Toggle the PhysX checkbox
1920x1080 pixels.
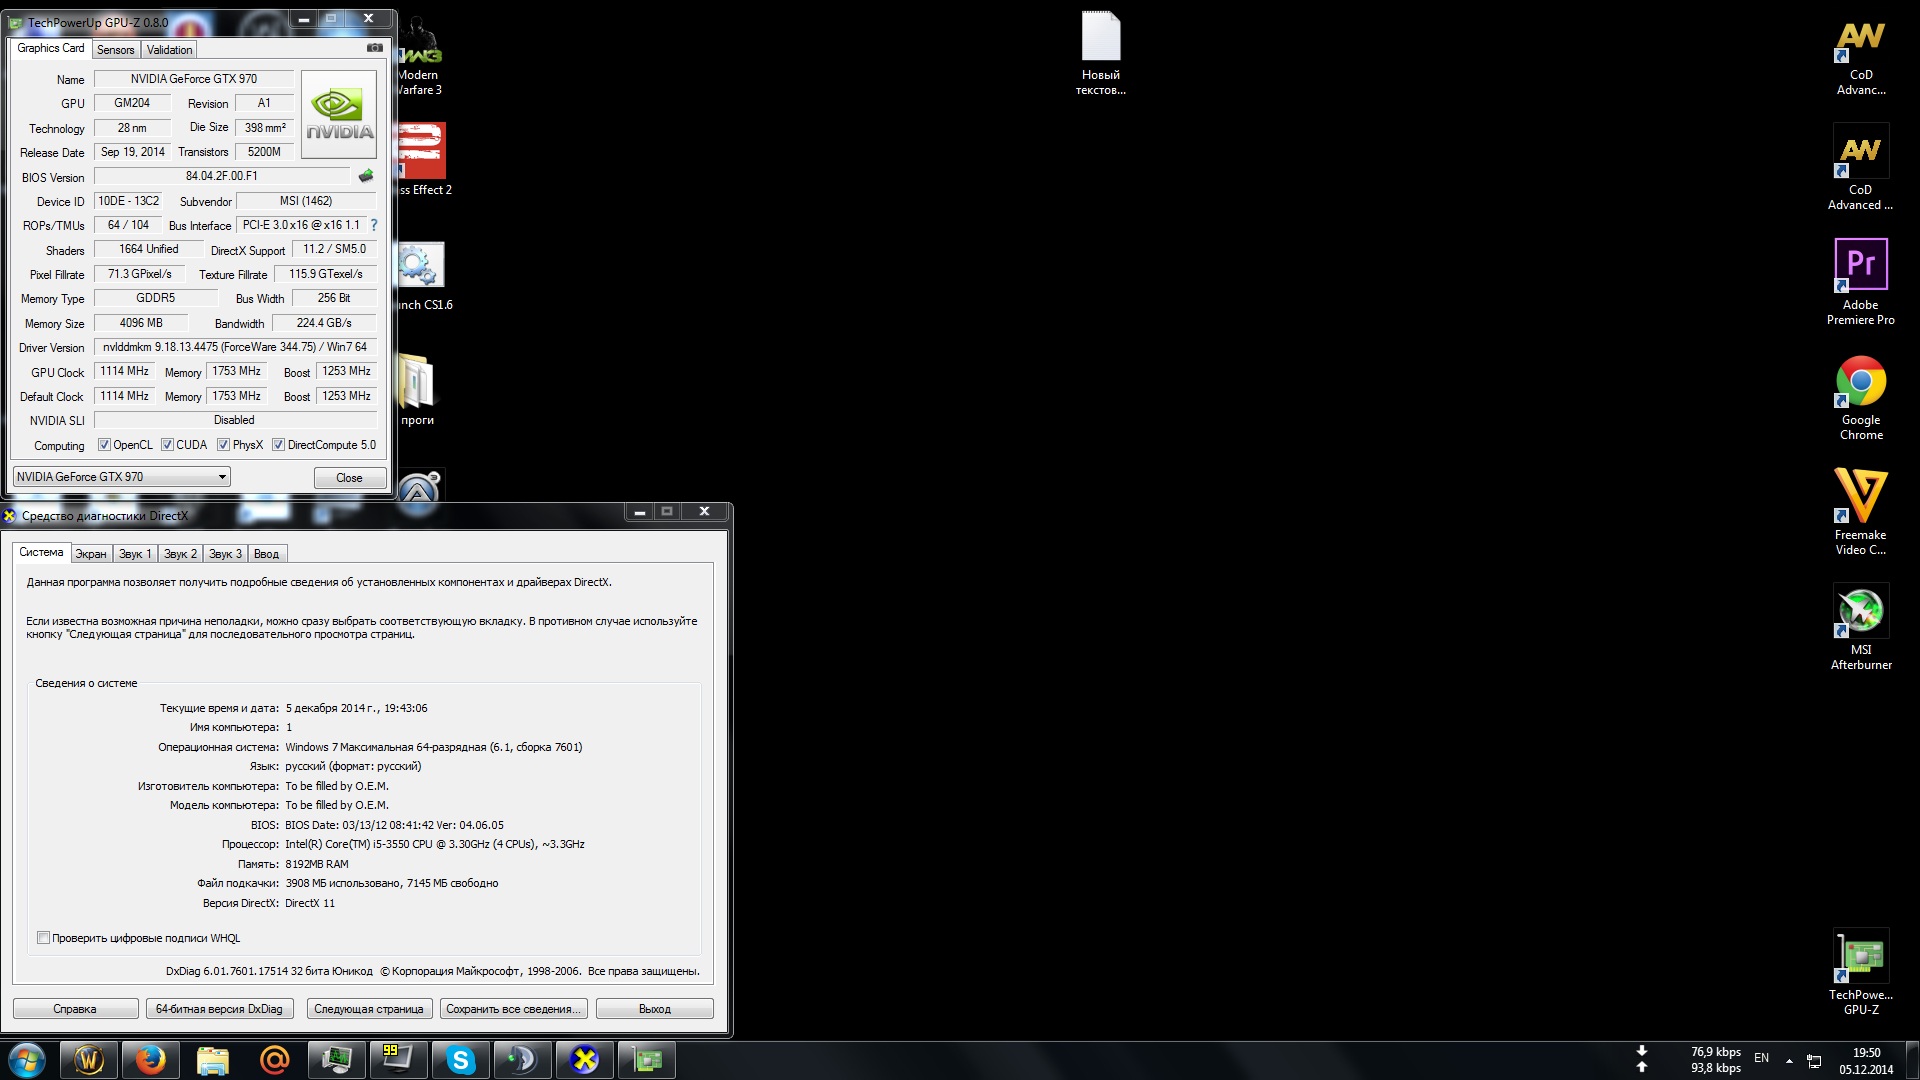[223, 445]
